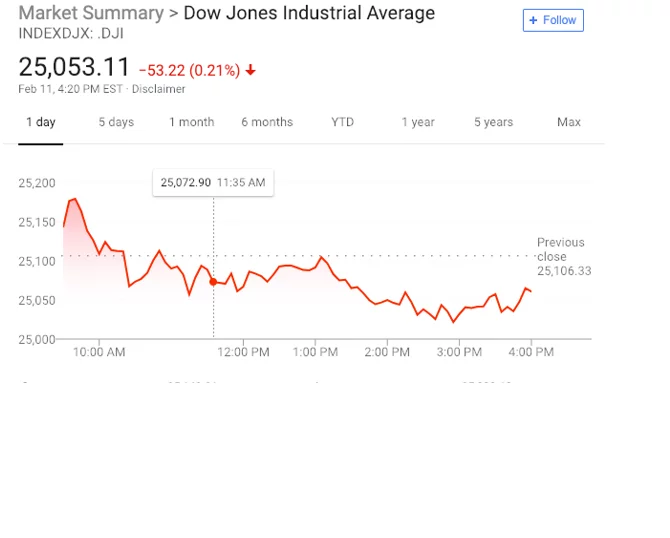Select the Max range tab
This screenshot has height=538, width=670.
pyautogui.click(x=569, y=122)
